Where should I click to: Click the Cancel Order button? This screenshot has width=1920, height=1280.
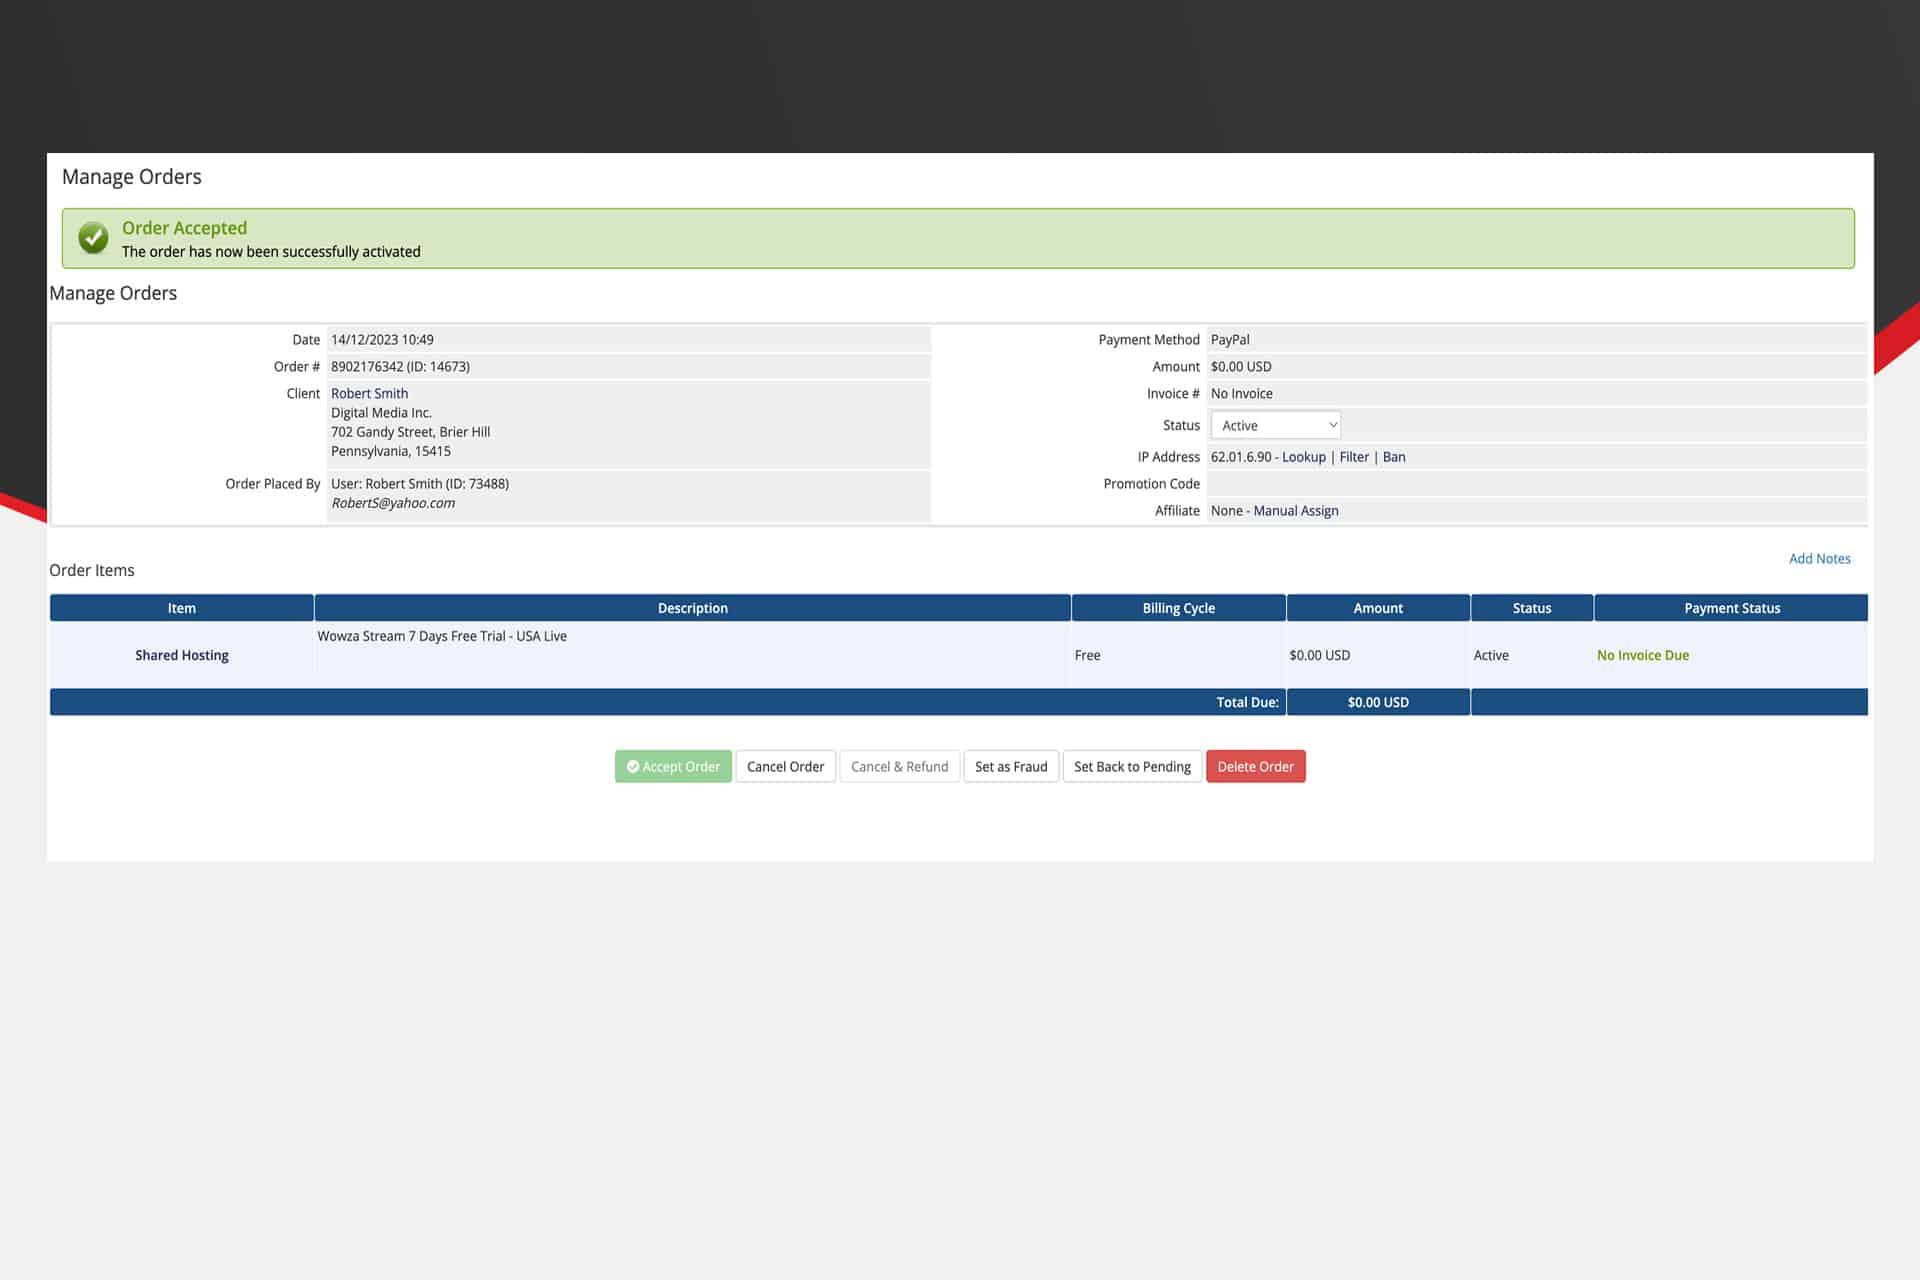click(x=785, y=767)
